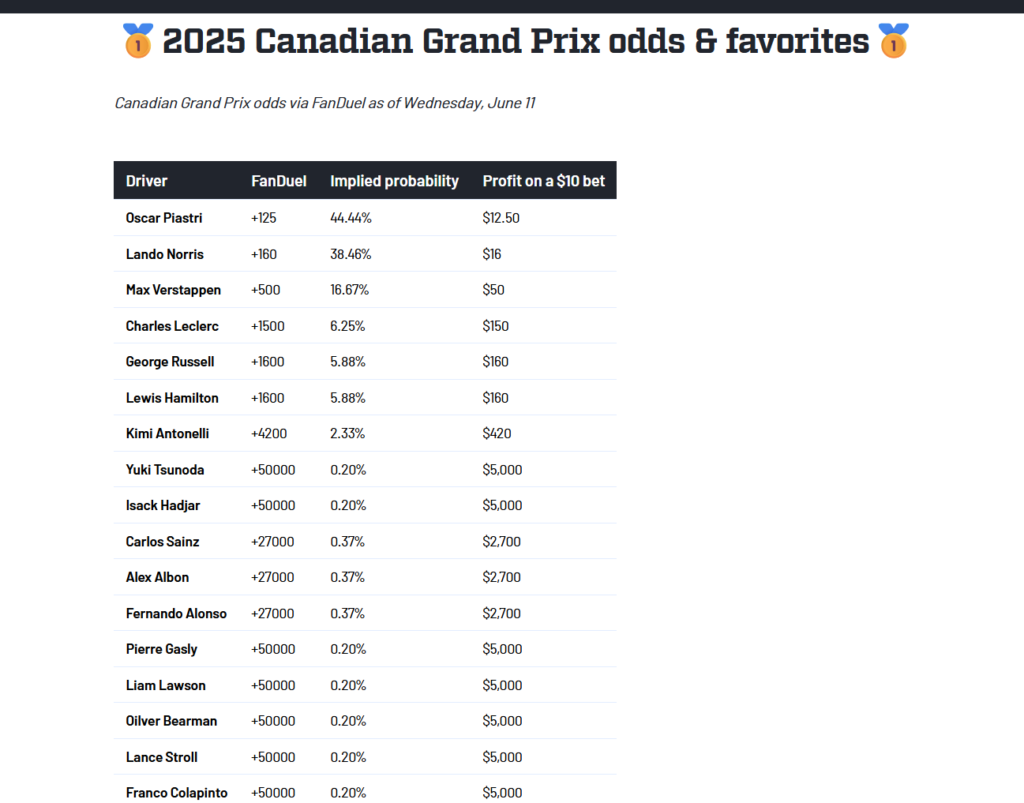This screenshot has height=803, width=1024.
Task: Click the FanDuel column header
Action: (279, 181)
